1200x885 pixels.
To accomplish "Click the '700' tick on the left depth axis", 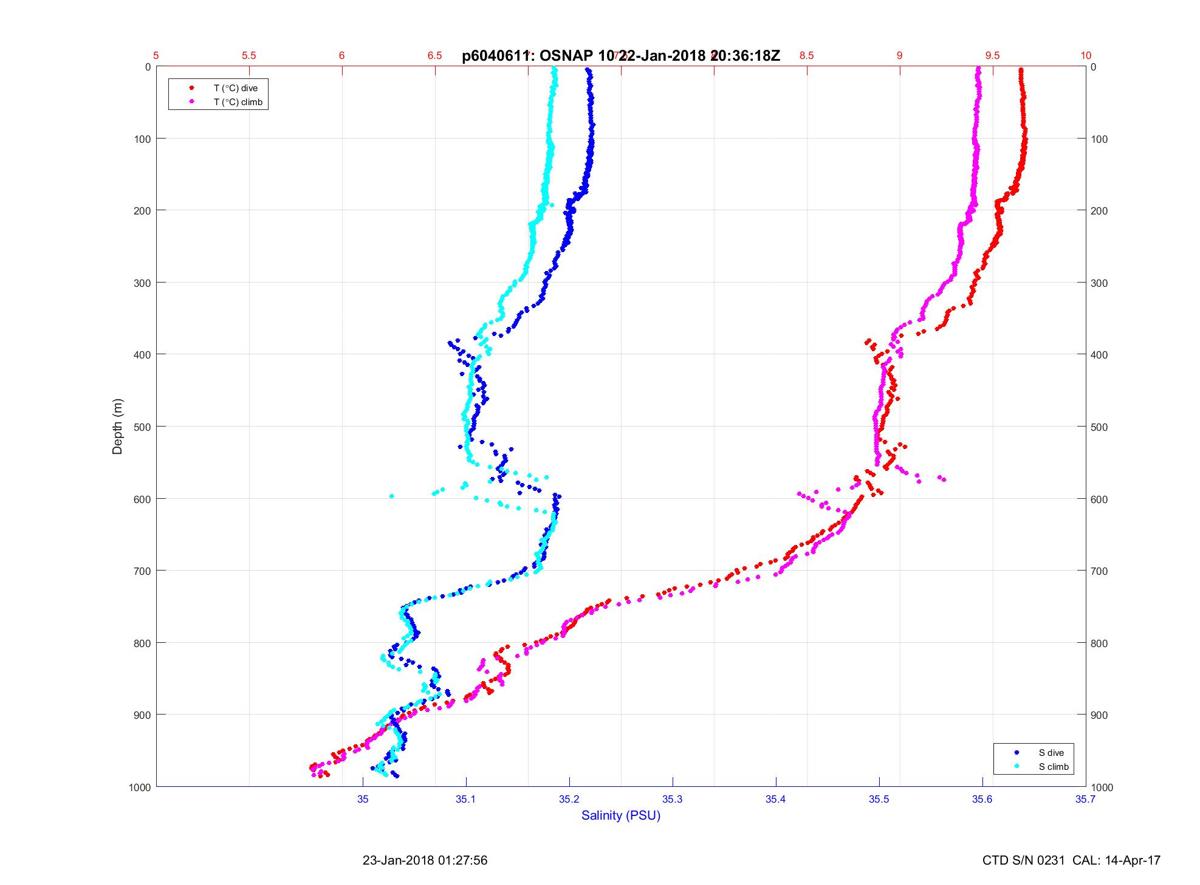I will coord(142,571).
